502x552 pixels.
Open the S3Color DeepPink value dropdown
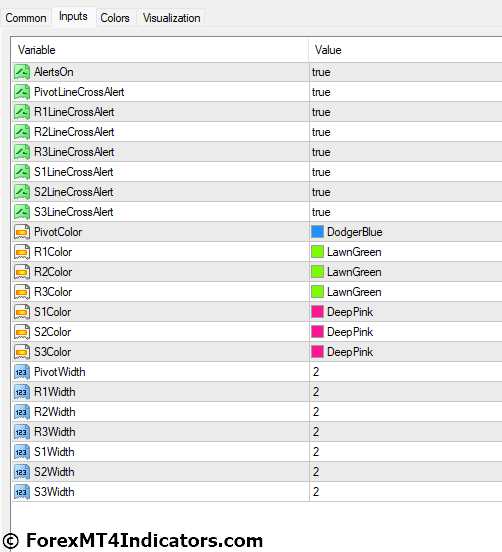[x=406, y=352]
